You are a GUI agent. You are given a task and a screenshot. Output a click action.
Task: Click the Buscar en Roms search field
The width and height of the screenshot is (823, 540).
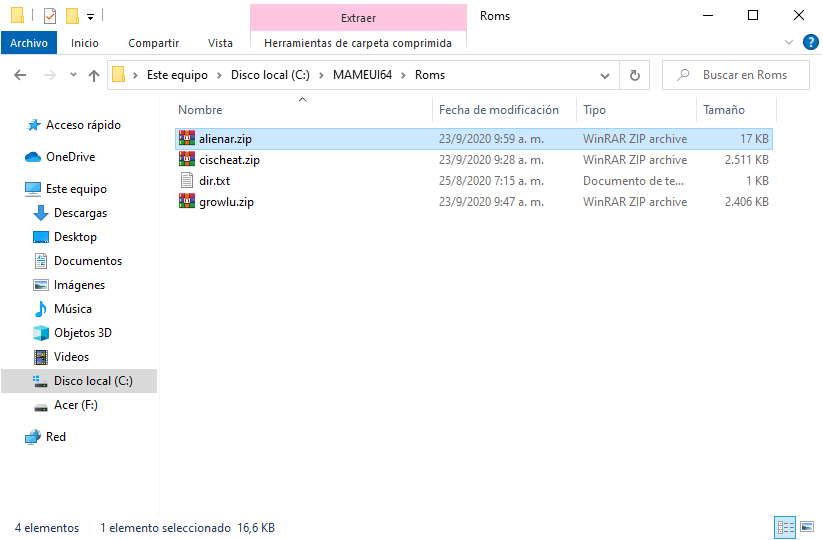(x=736, y=75)
